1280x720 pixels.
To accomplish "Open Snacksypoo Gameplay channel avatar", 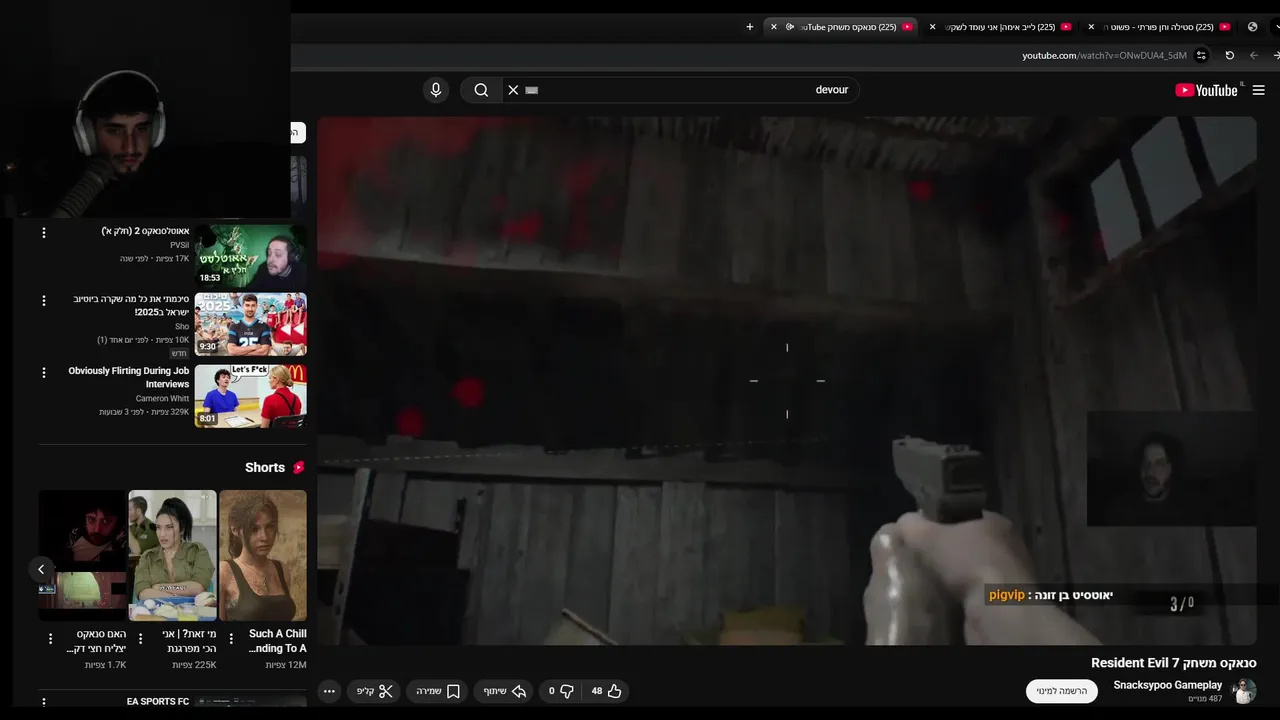I will (x=1244, y=691).
